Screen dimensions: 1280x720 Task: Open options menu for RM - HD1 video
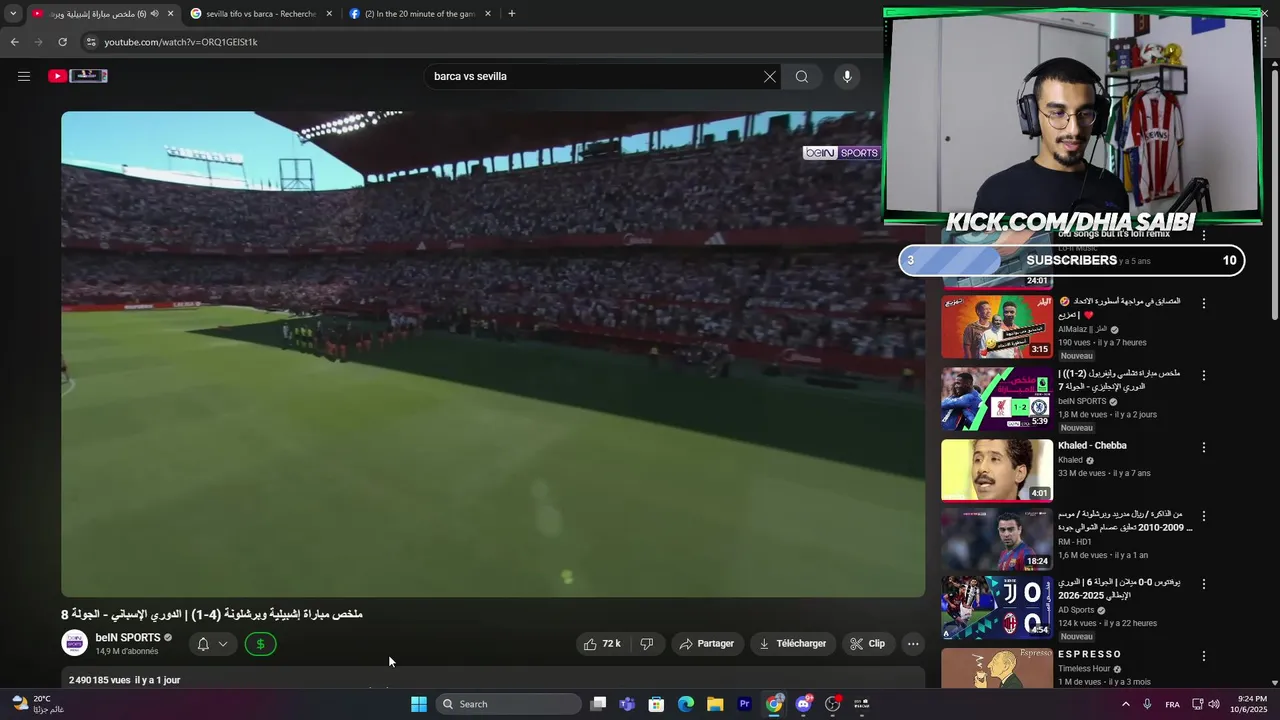(1204, 516)
